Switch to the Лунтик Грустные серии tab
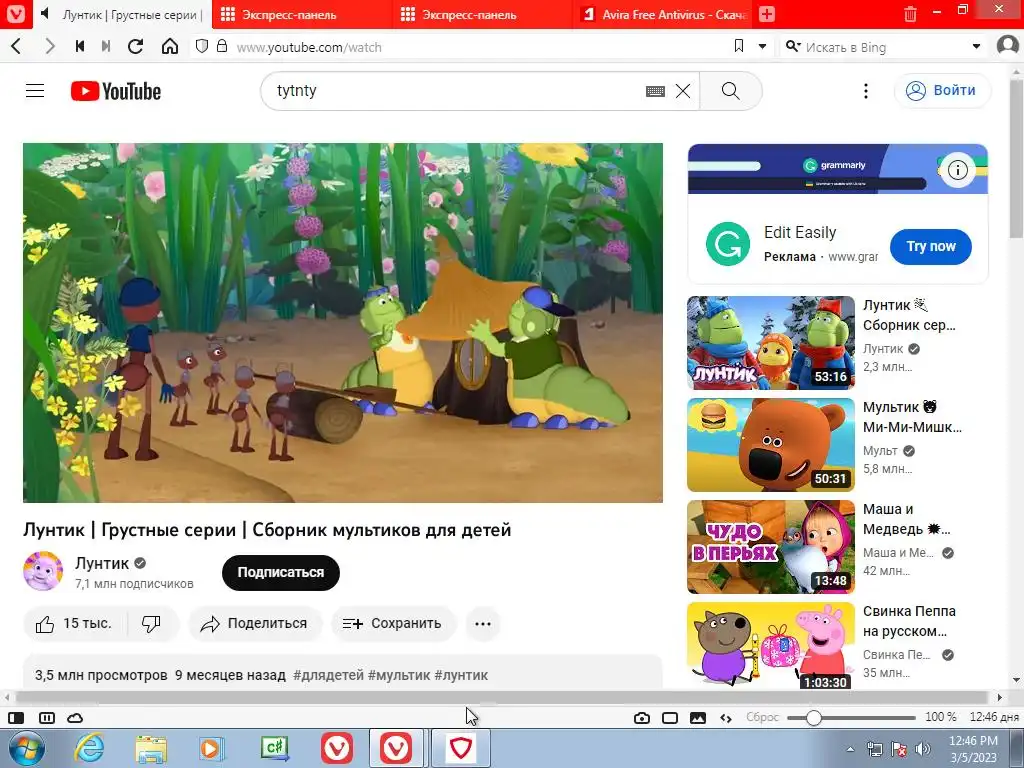The image size is (1024, 768). pos(121,14)
